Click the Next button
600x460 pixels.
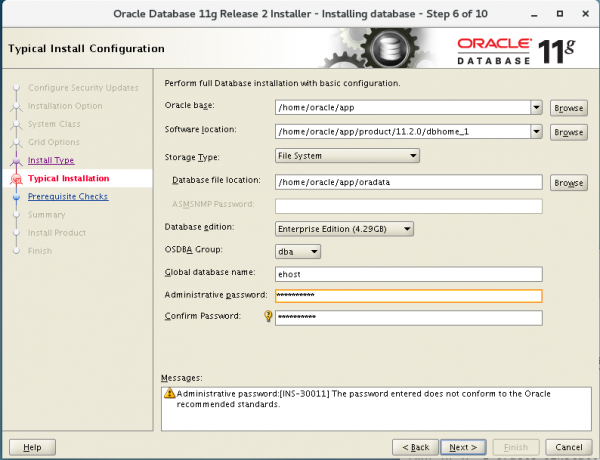click(x=465, y=446)
